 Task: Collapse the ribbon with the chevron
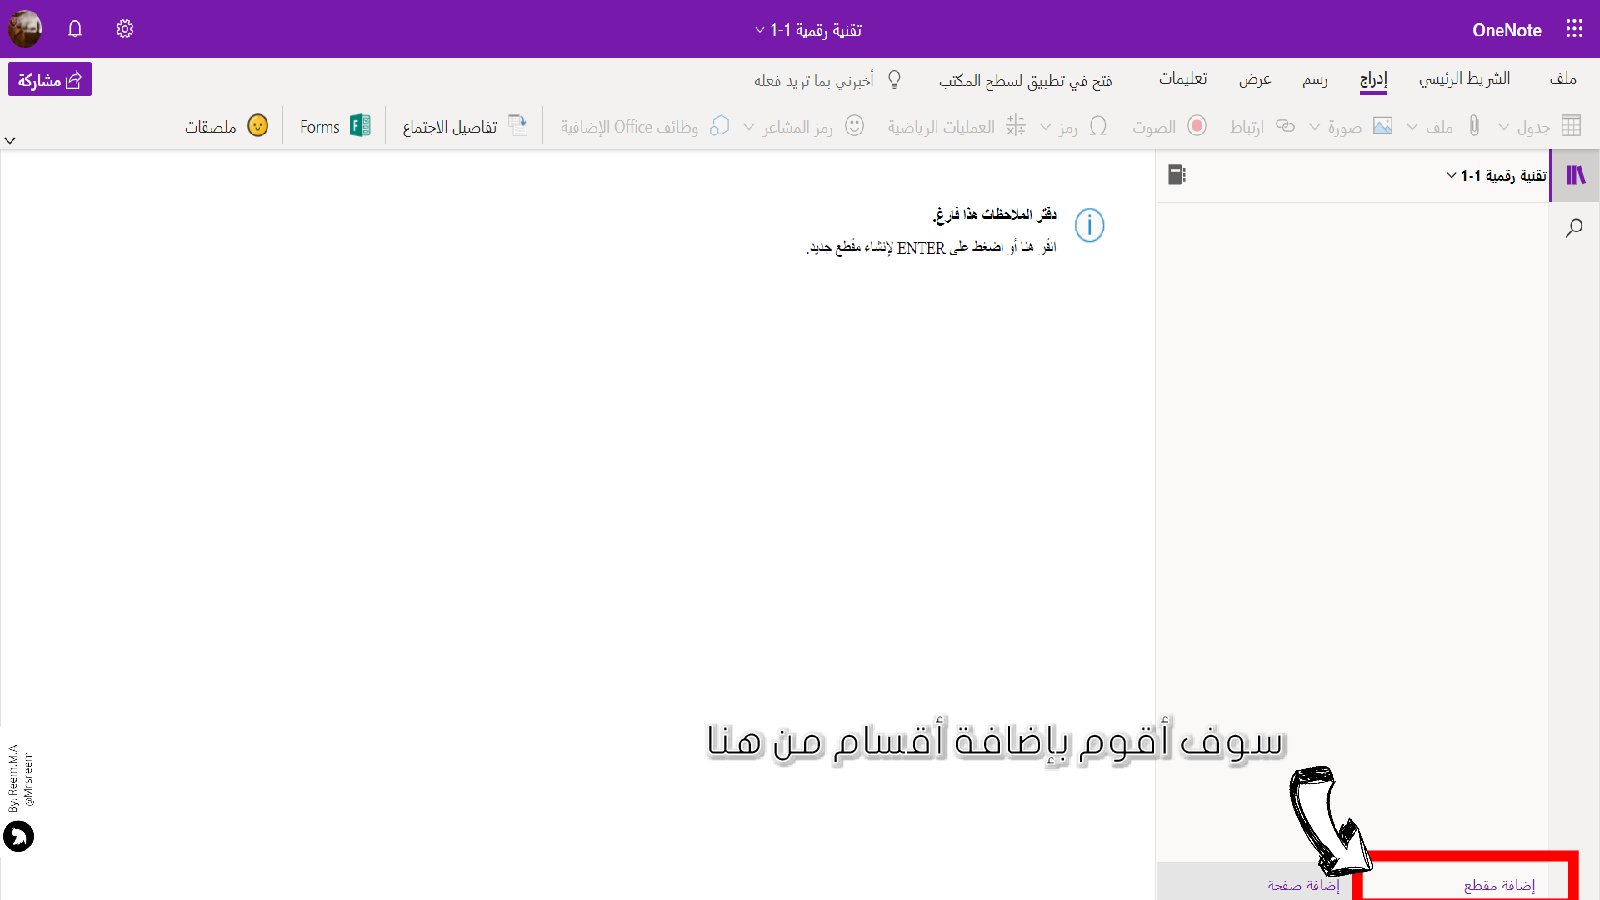(10, 141)
